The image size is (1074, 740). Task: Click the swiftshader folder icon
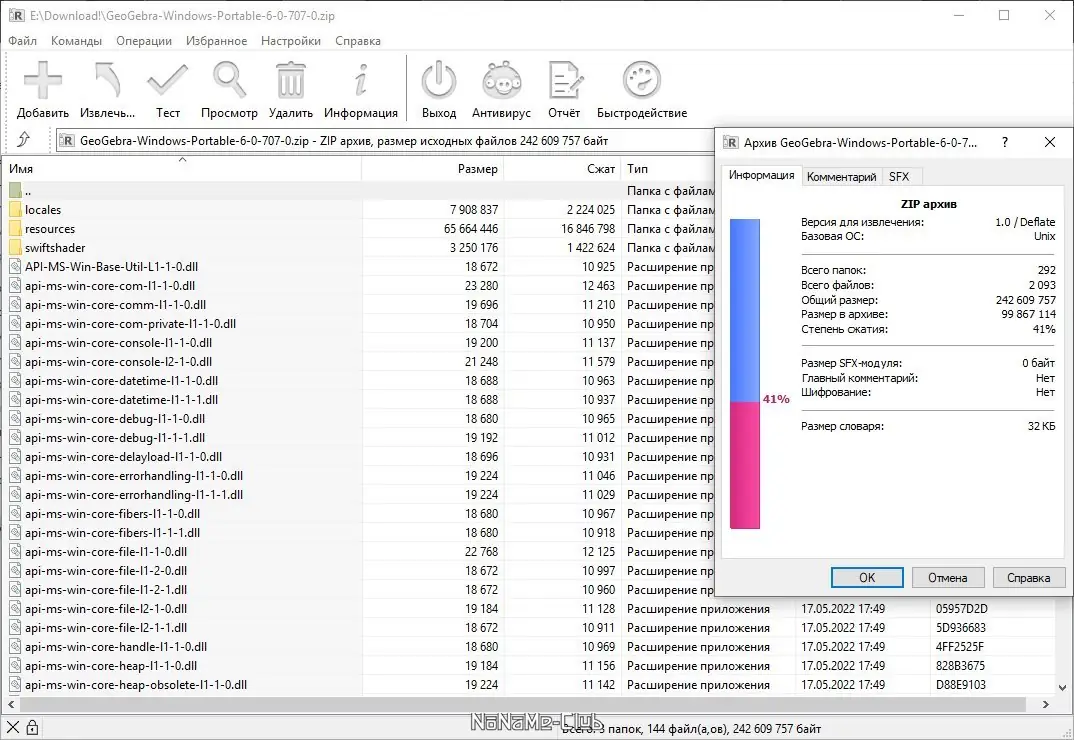pos(16,247)
